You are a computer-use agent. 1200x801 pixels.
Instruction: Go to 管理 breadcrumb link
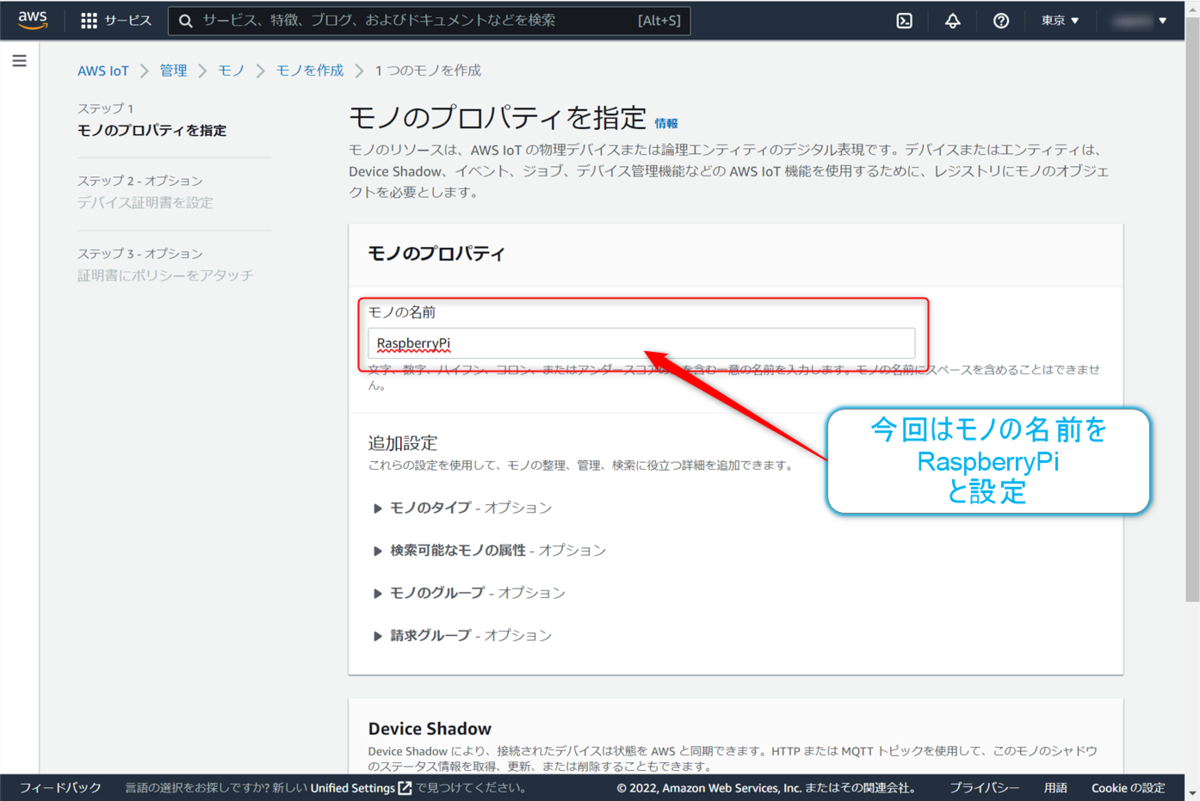click(x=173, y=71)
